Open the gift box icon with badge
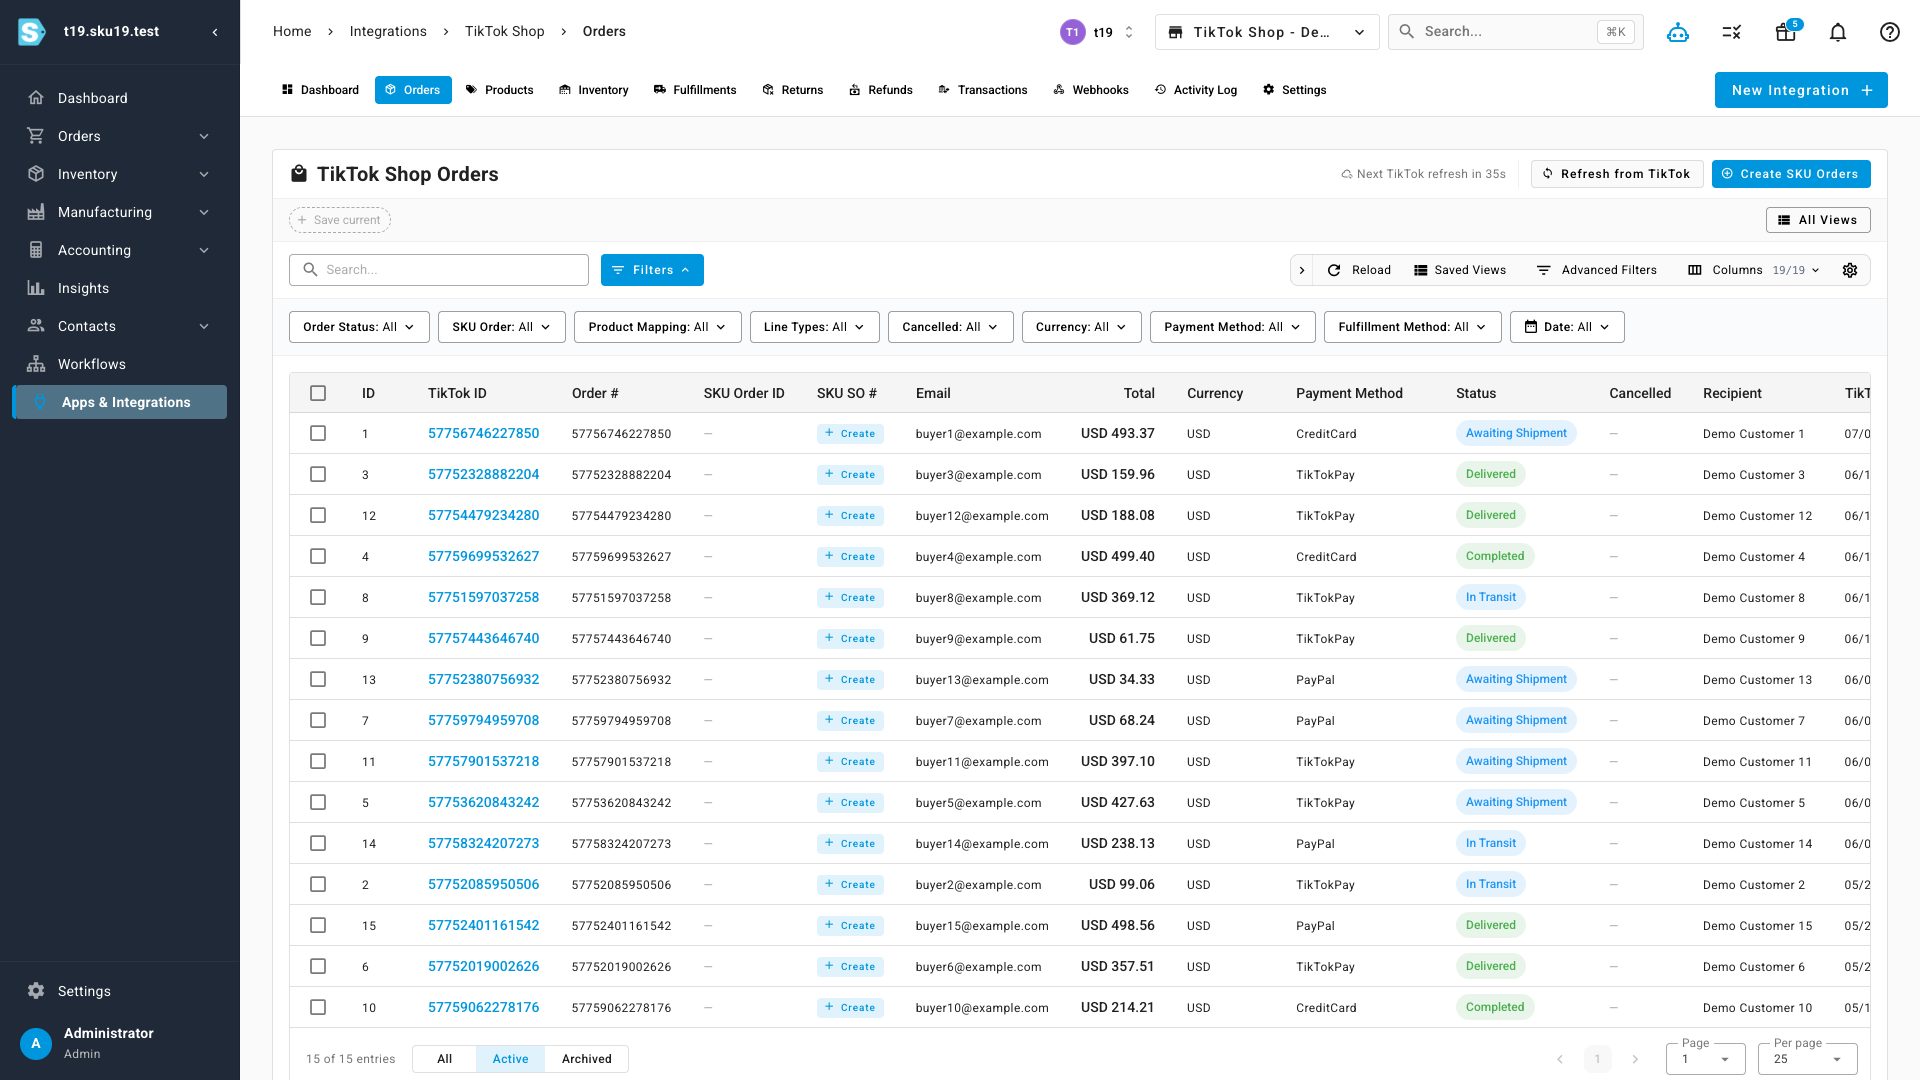The height and width of the screenshot is (1080, 1920). pyautogui.click(x=1786, y=32)
